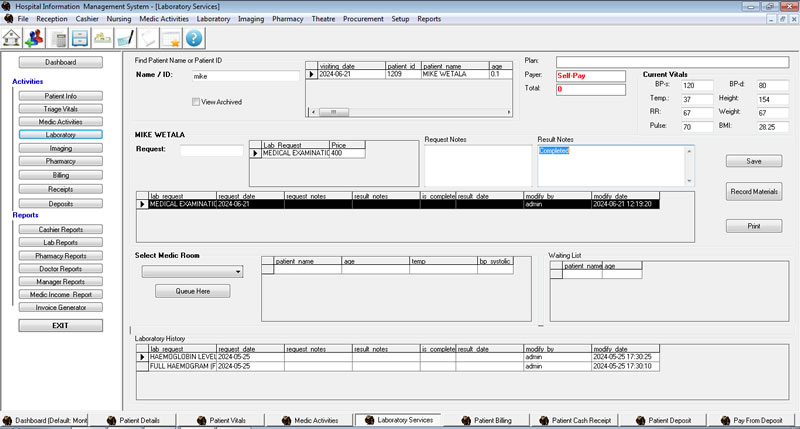Screen dimensions: 800x429
Task: Click the add patient people icon
Action: 36,38
